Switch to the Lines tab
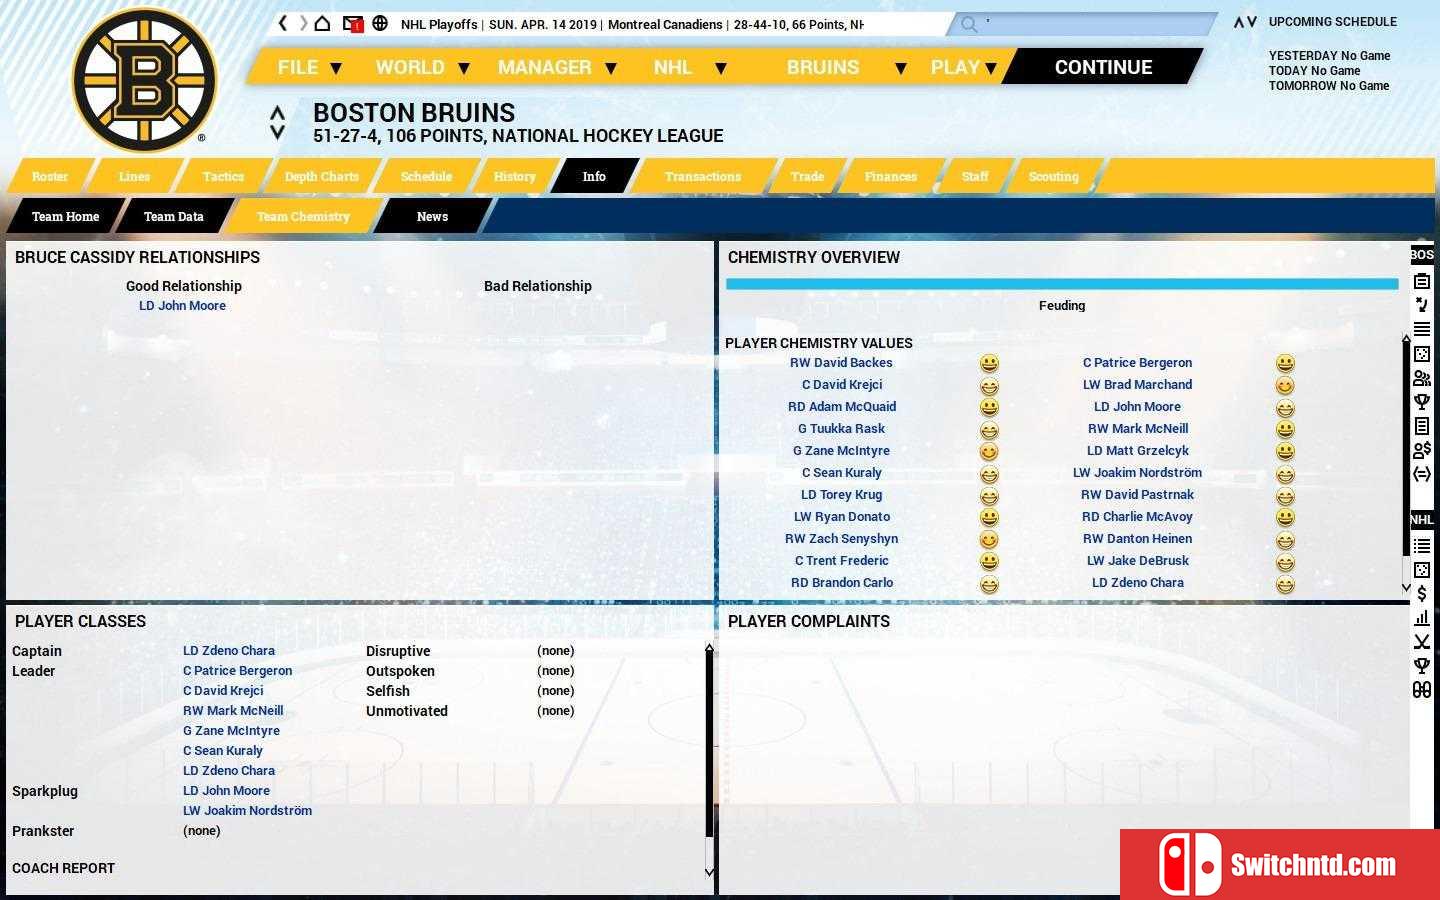Viewport: 1440px width, 900px height. point(134,176)
